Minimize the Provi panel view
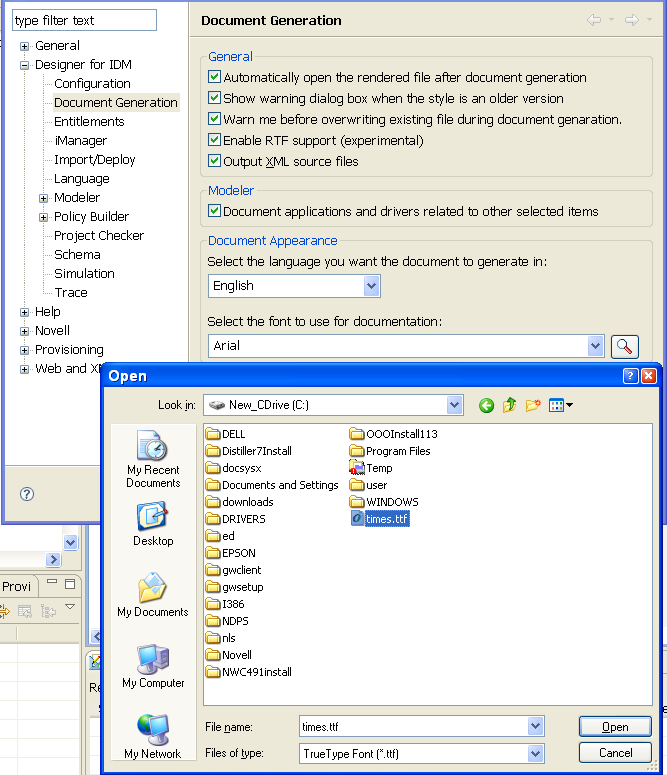The width and height of the screenshot is (667, 775). 52,582
